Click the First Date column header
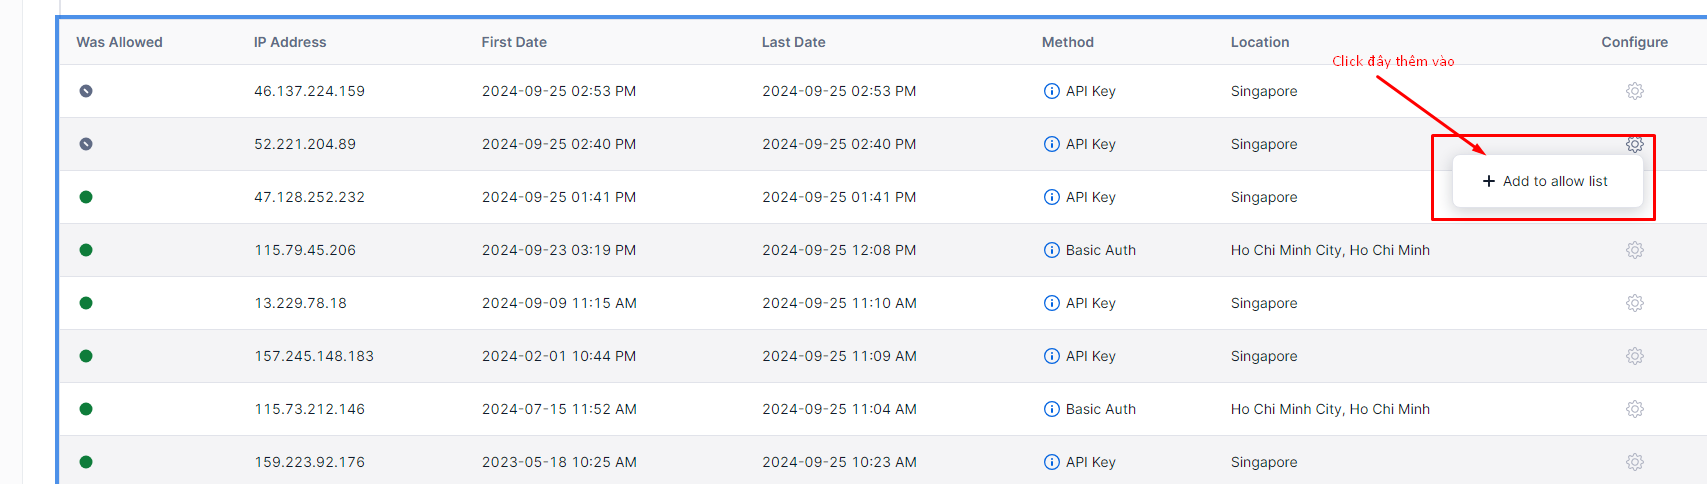This screenshot has height=484, width=1707. pyautogui.click(x=514, y=42)
